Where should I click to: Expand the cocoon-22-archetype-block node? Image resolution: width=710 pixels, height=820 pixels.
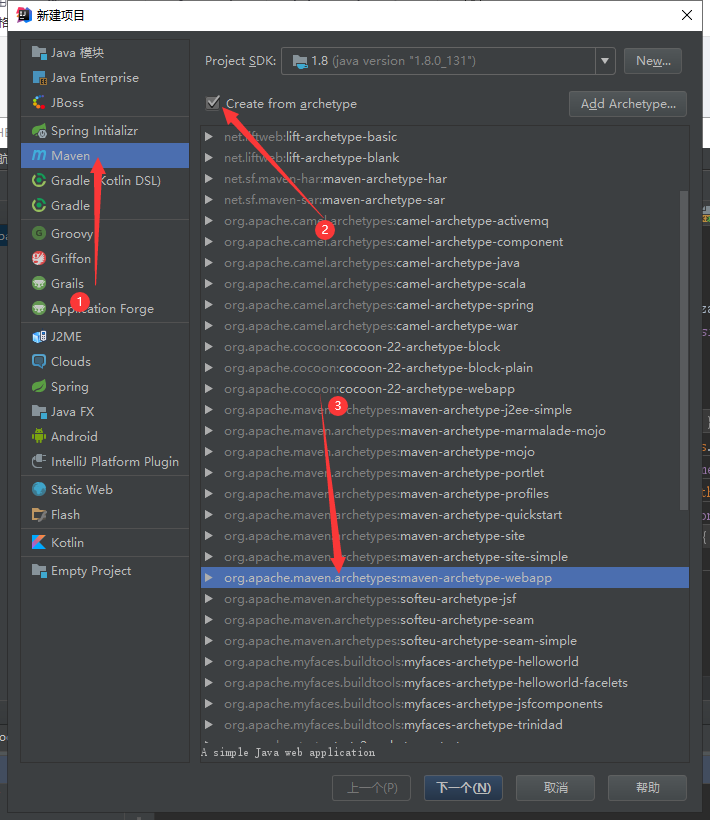[209, 347]
